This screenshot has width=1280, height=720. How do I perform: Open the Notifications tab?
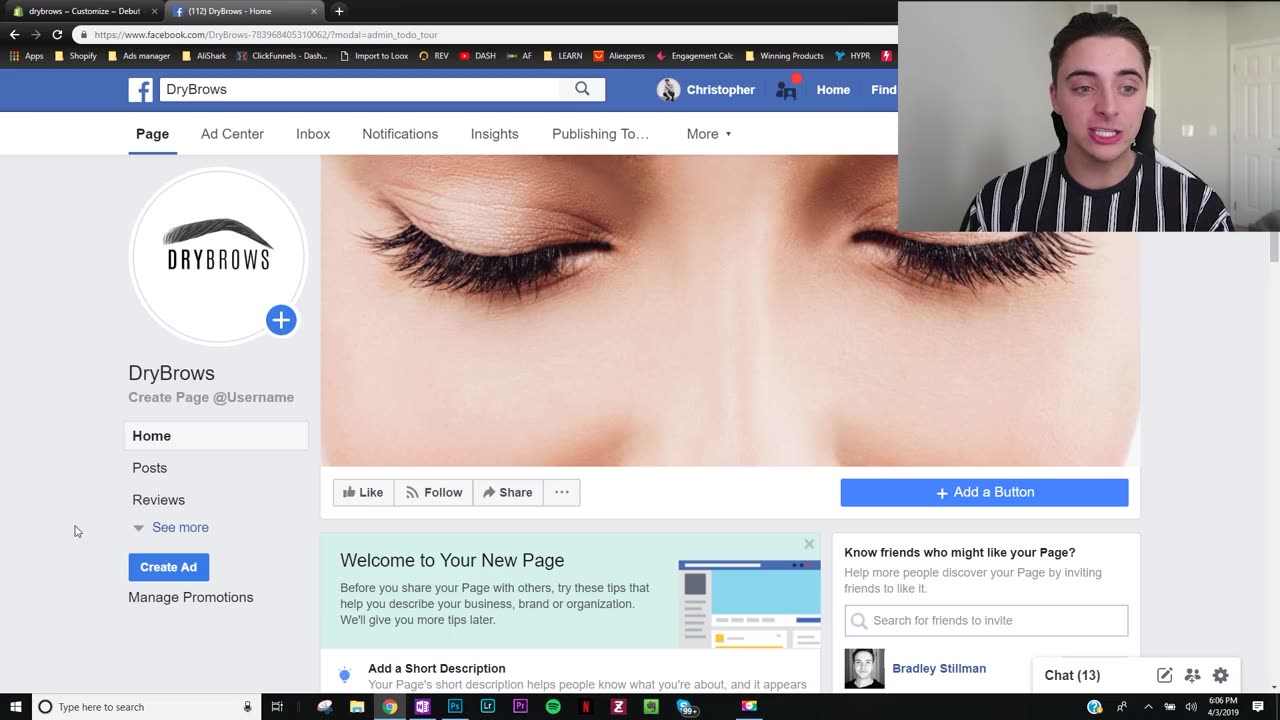(400, 134)
